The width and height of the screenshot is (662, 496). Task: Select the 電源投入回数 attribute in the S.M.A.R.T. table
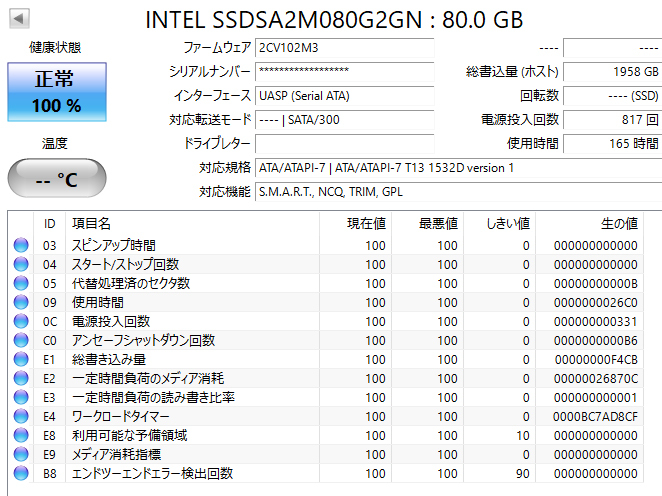point(111,321)
